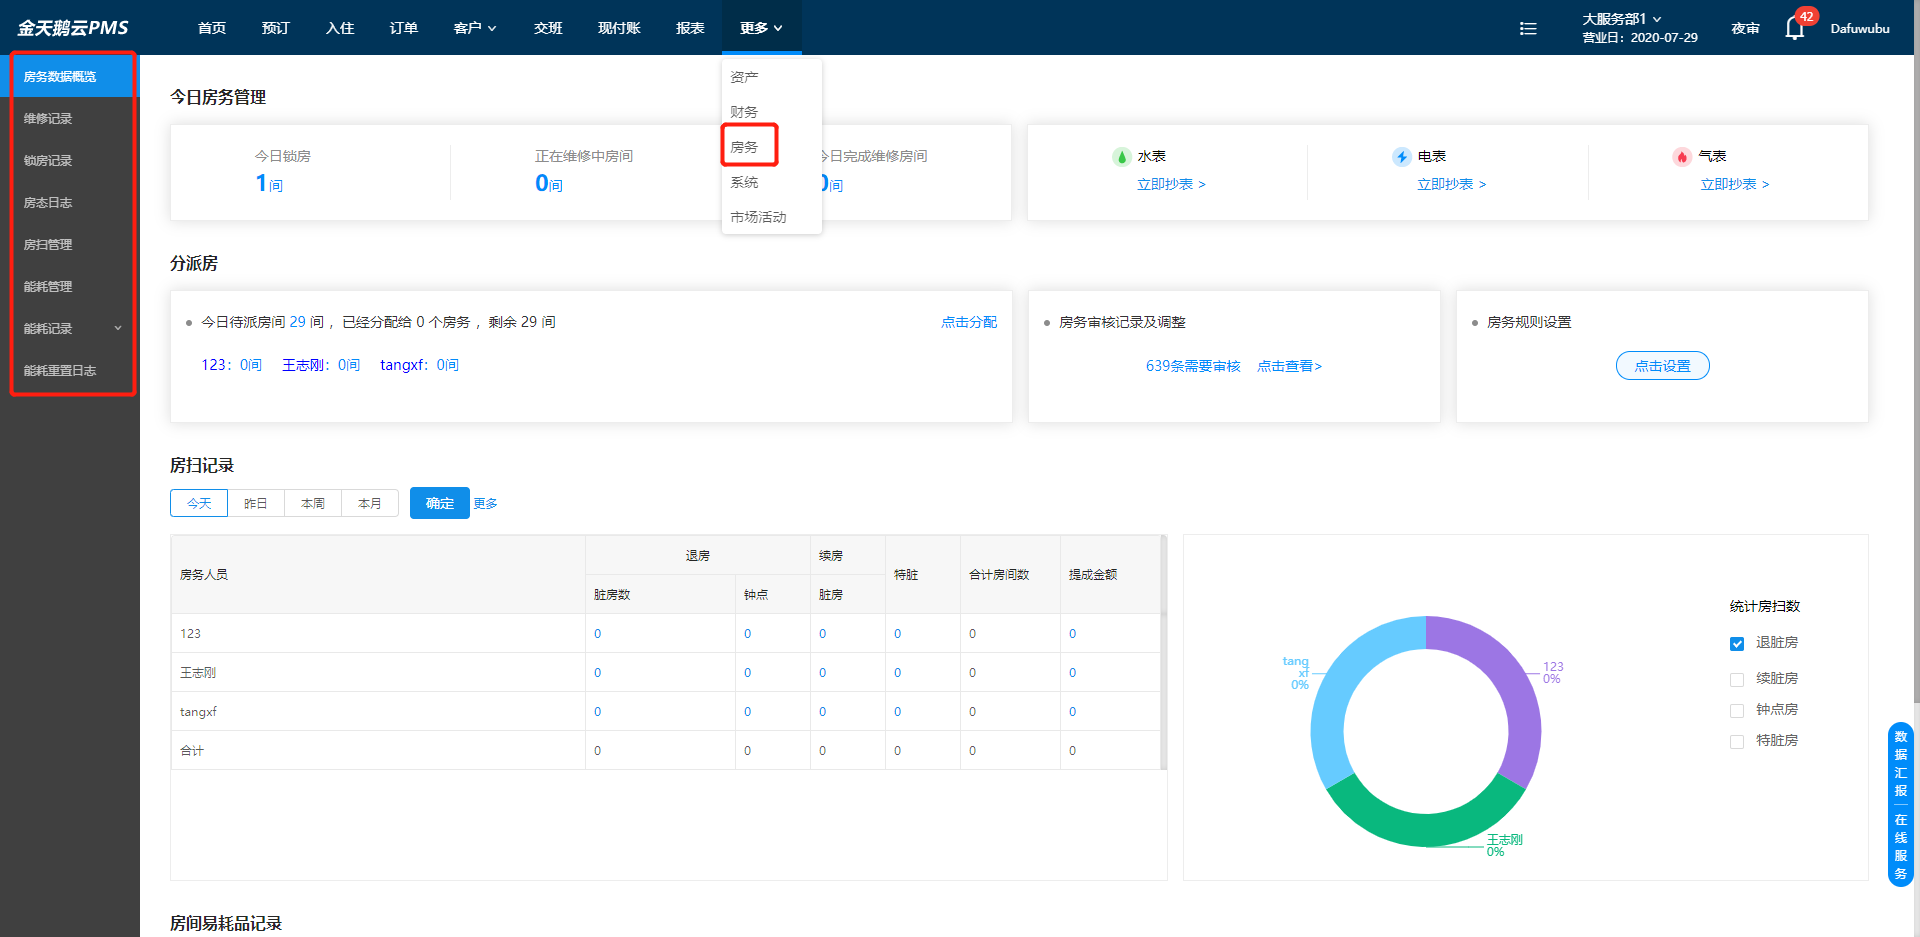This screenshot has width=1920, height=937.
Task: Open 房务数据概览 in the sidebar
Action: 72,76
